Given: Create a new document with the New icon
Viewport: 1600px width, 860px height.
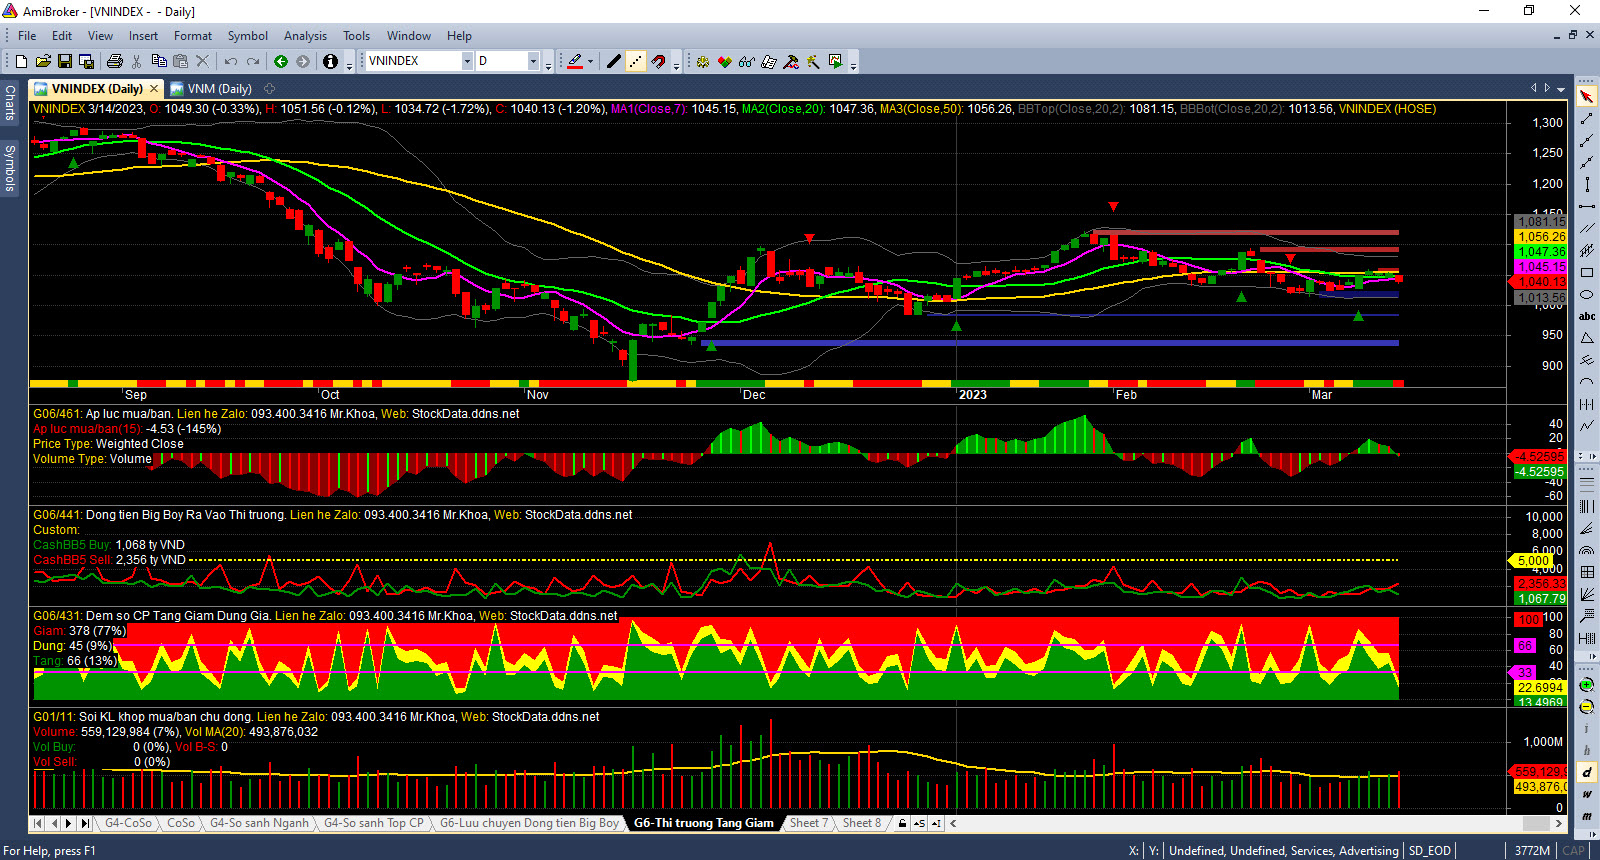Looking at the screenshot, I should coord(21,61).
